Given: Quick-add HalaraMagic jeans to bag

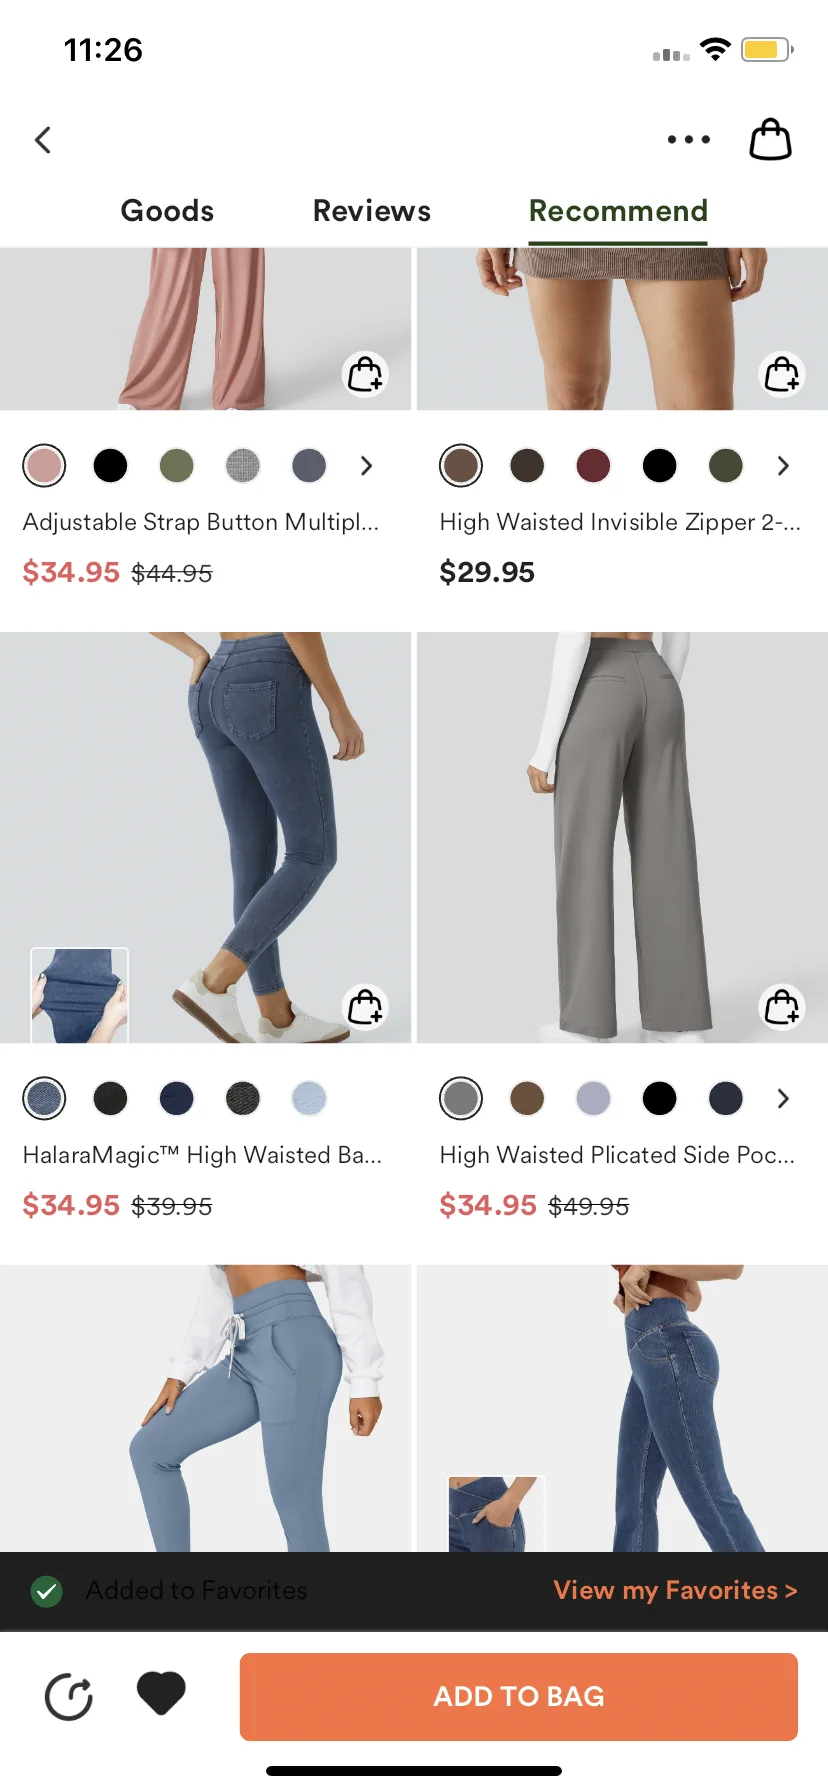Looking at the screenshot, I should [365, 1007].
